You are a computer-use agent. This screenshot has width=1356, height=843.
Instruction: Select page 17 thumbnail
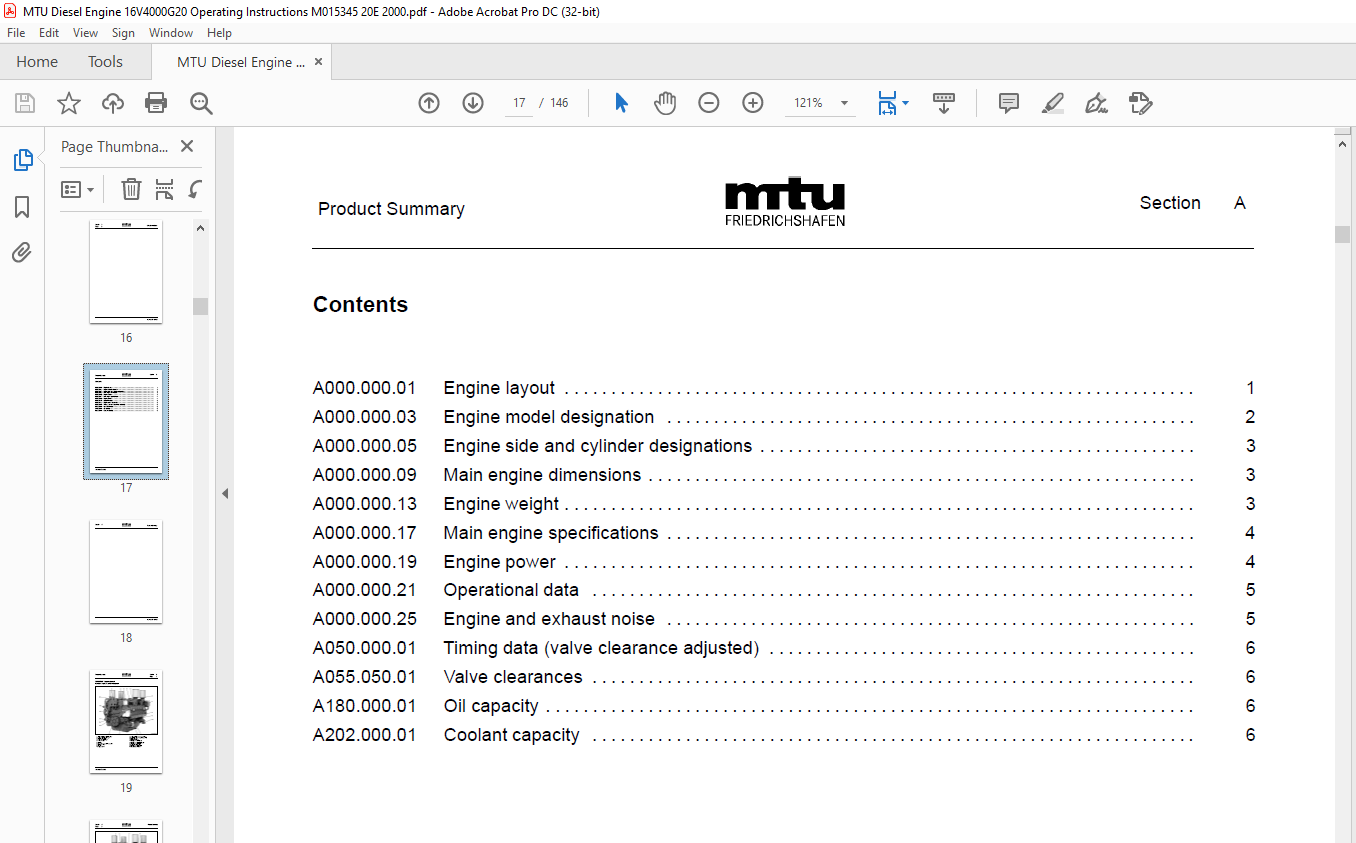click(126, 421)
